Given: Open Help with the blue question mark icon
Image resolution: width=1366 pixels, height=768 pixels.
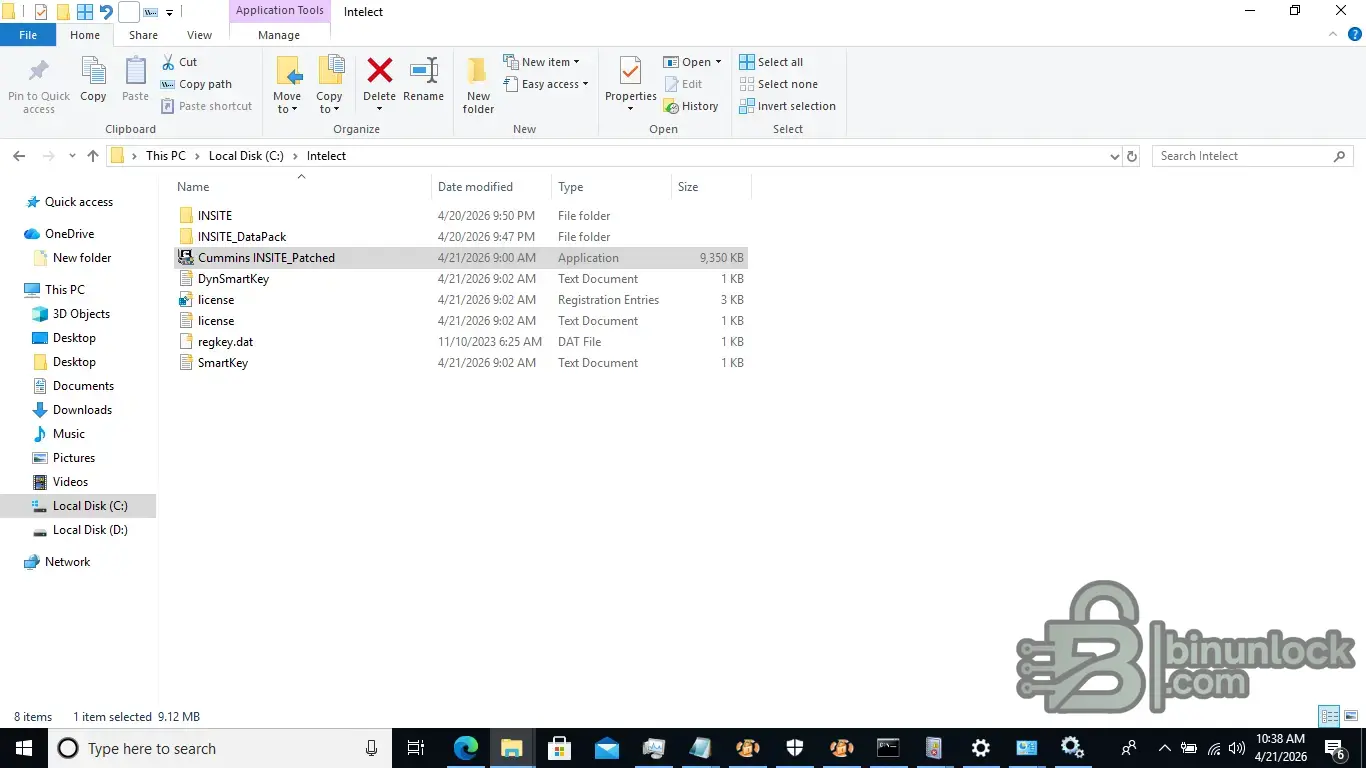Looking at the screenshot, I should click(x=1355, y=34).
